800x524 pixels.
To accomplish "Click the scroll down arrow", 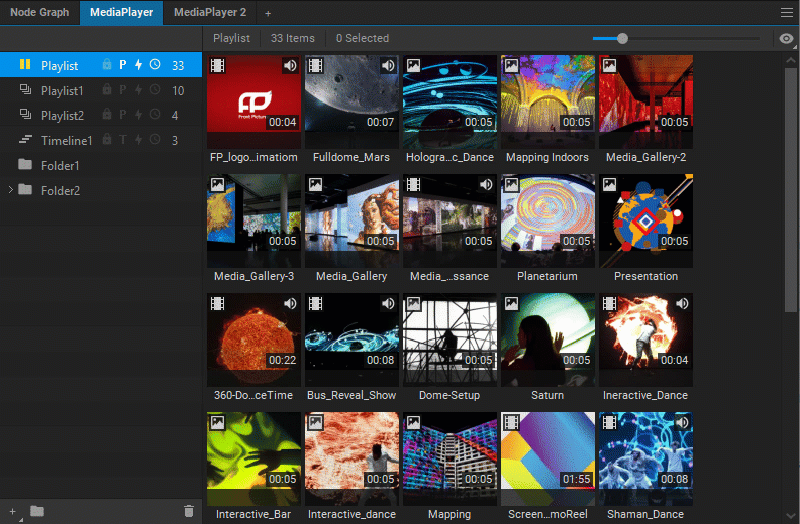I will pos(790,515).
